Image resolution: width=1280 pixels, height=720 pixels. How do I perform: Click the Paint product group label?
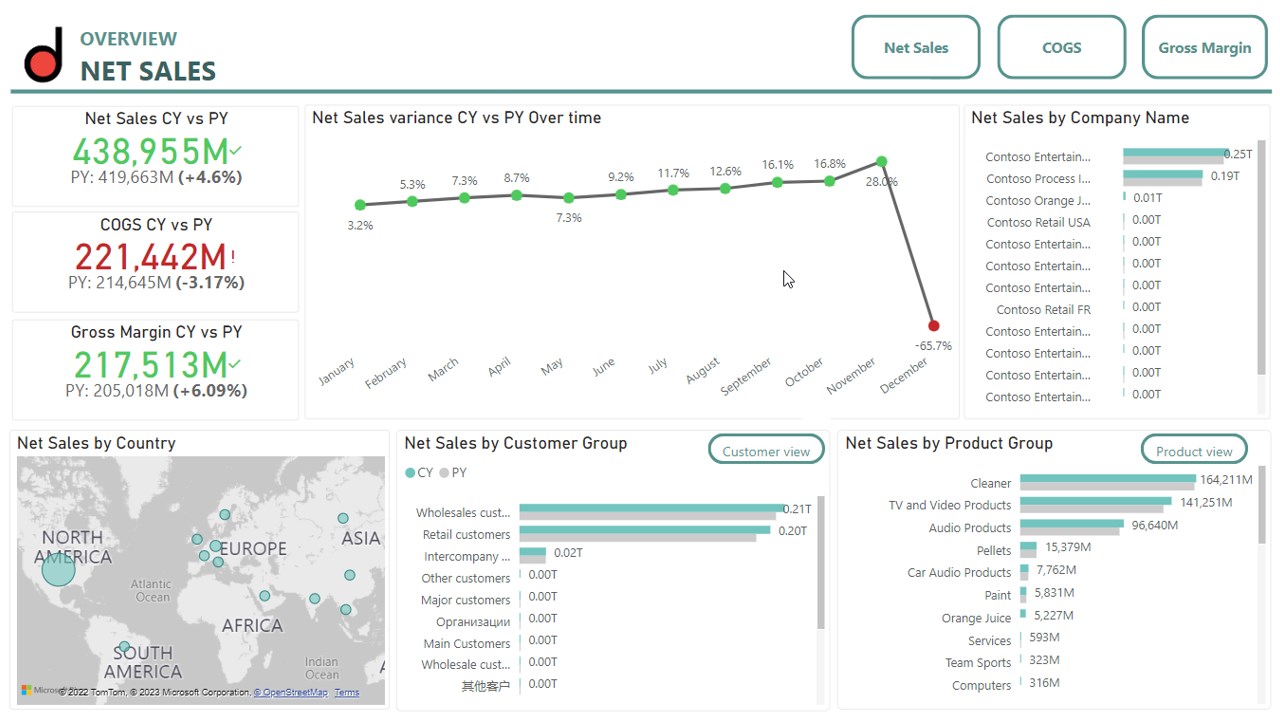(x=998, y=596)
